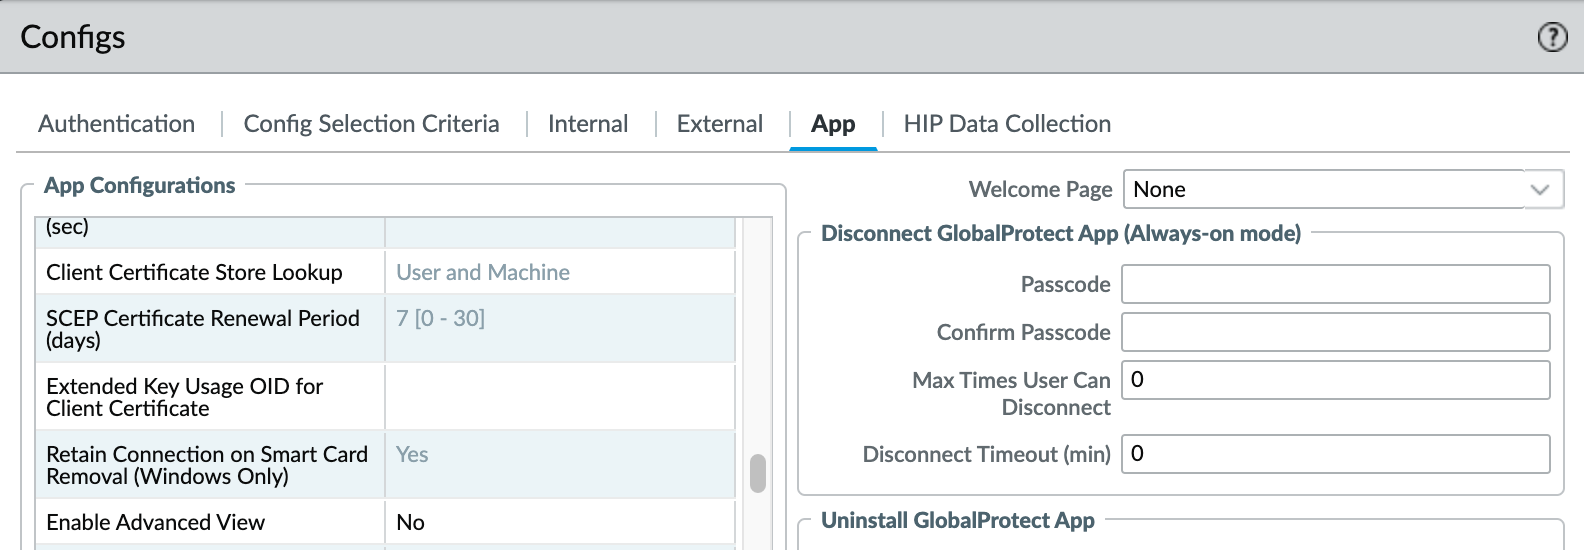Click the Extended Key Usage OID value cell

click(560, 397)
